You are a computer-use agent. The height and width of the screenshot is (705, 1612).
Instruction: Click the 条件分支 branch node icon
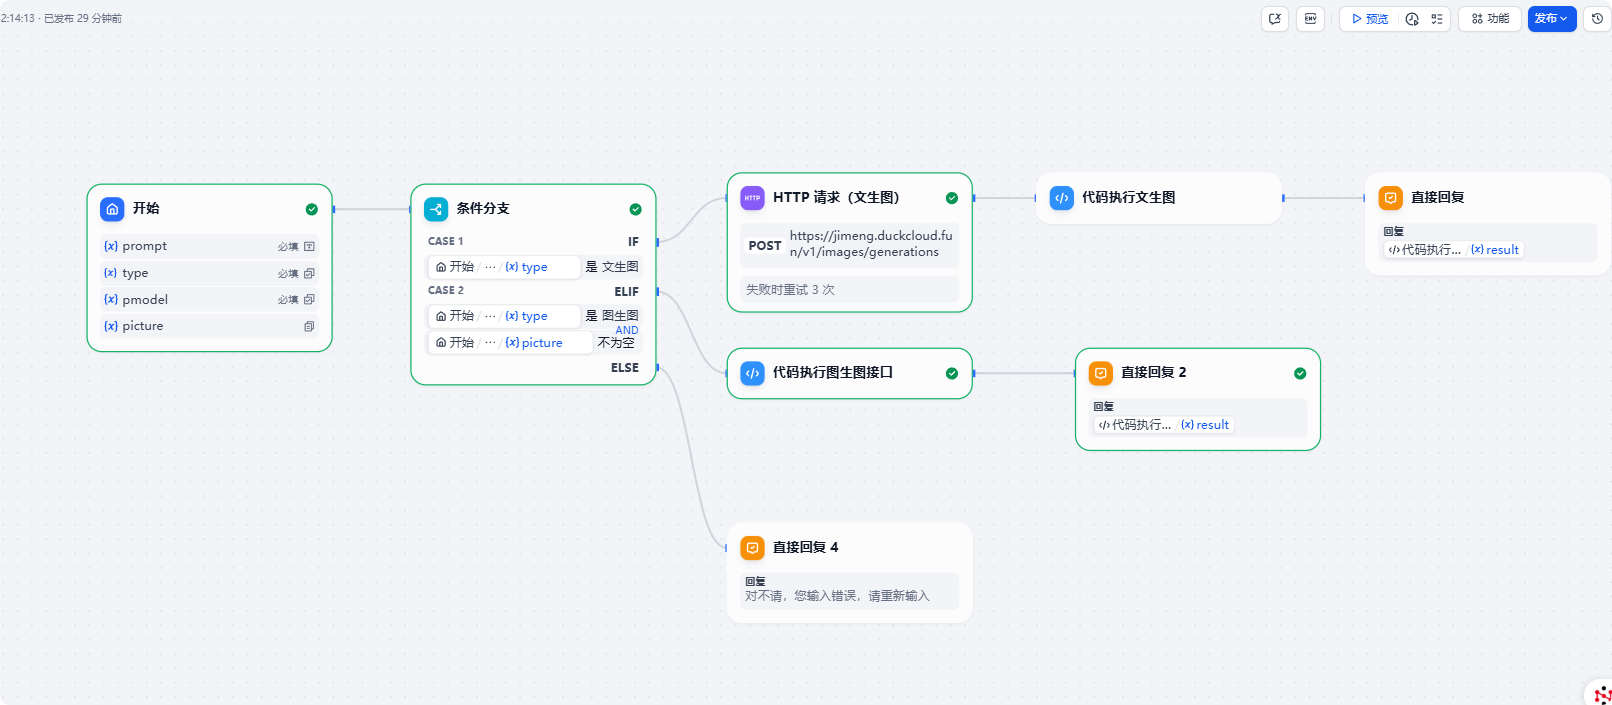(436, 209)
